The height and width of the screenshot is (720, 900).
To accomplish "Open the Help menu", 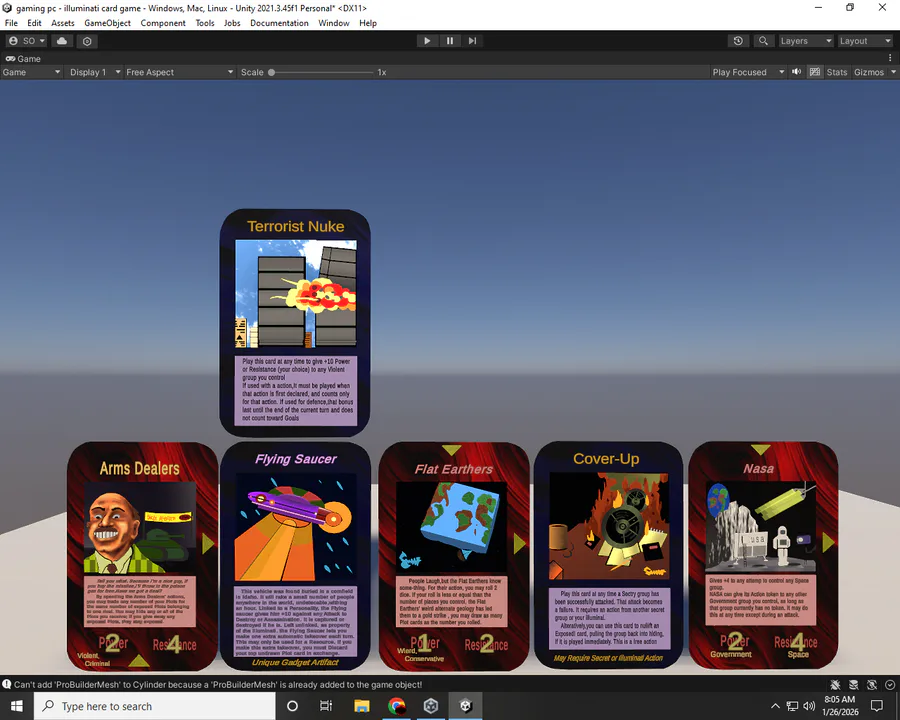I will pos(368,23).
